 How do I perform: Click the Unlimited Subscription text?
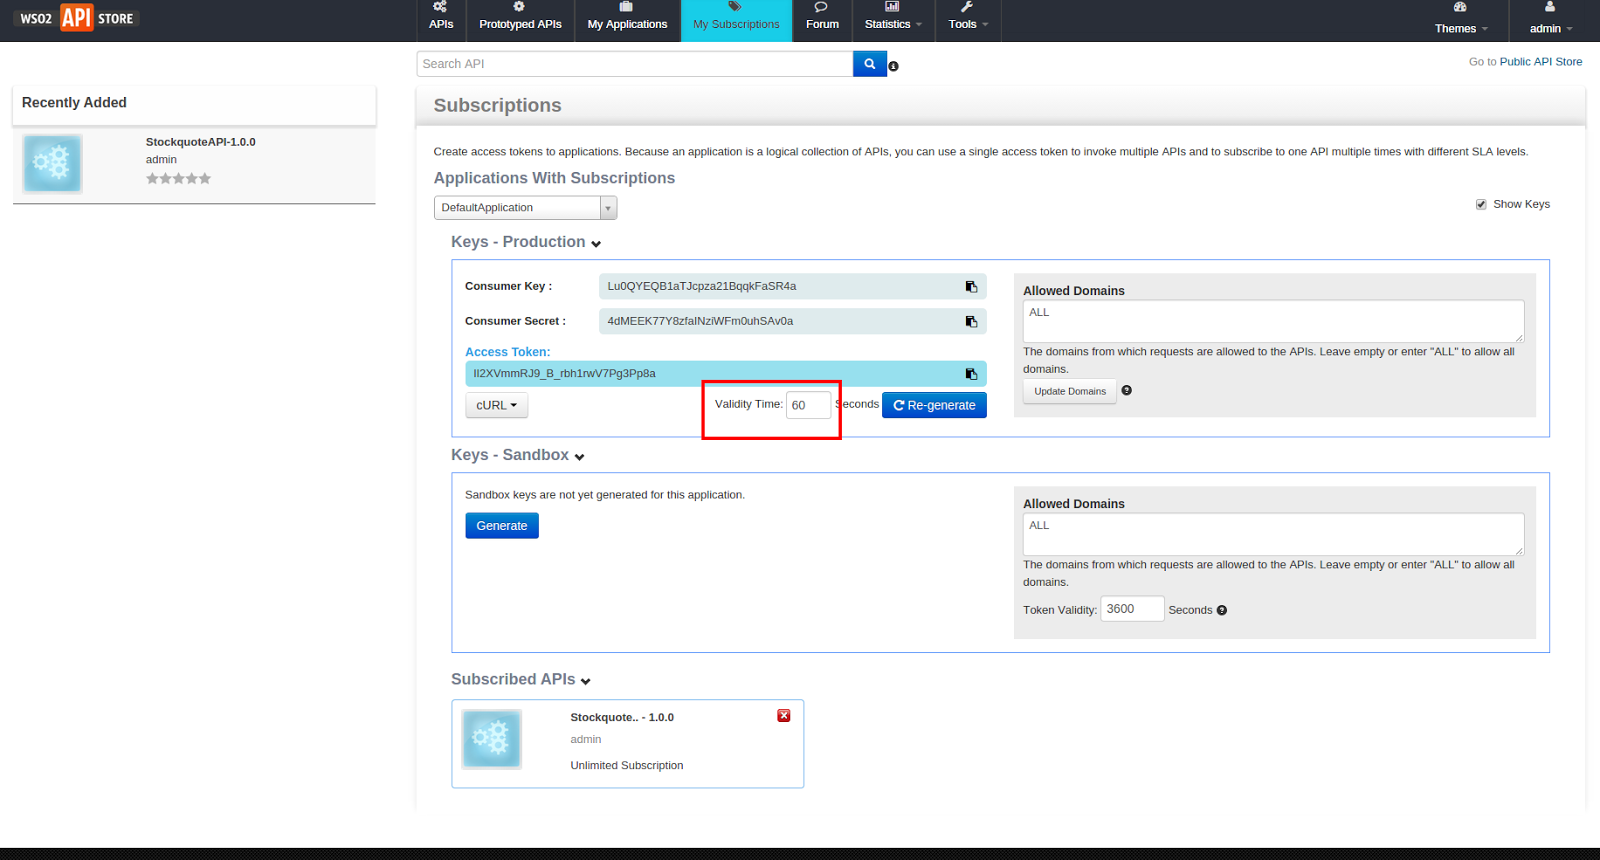(x=627, y=766)
